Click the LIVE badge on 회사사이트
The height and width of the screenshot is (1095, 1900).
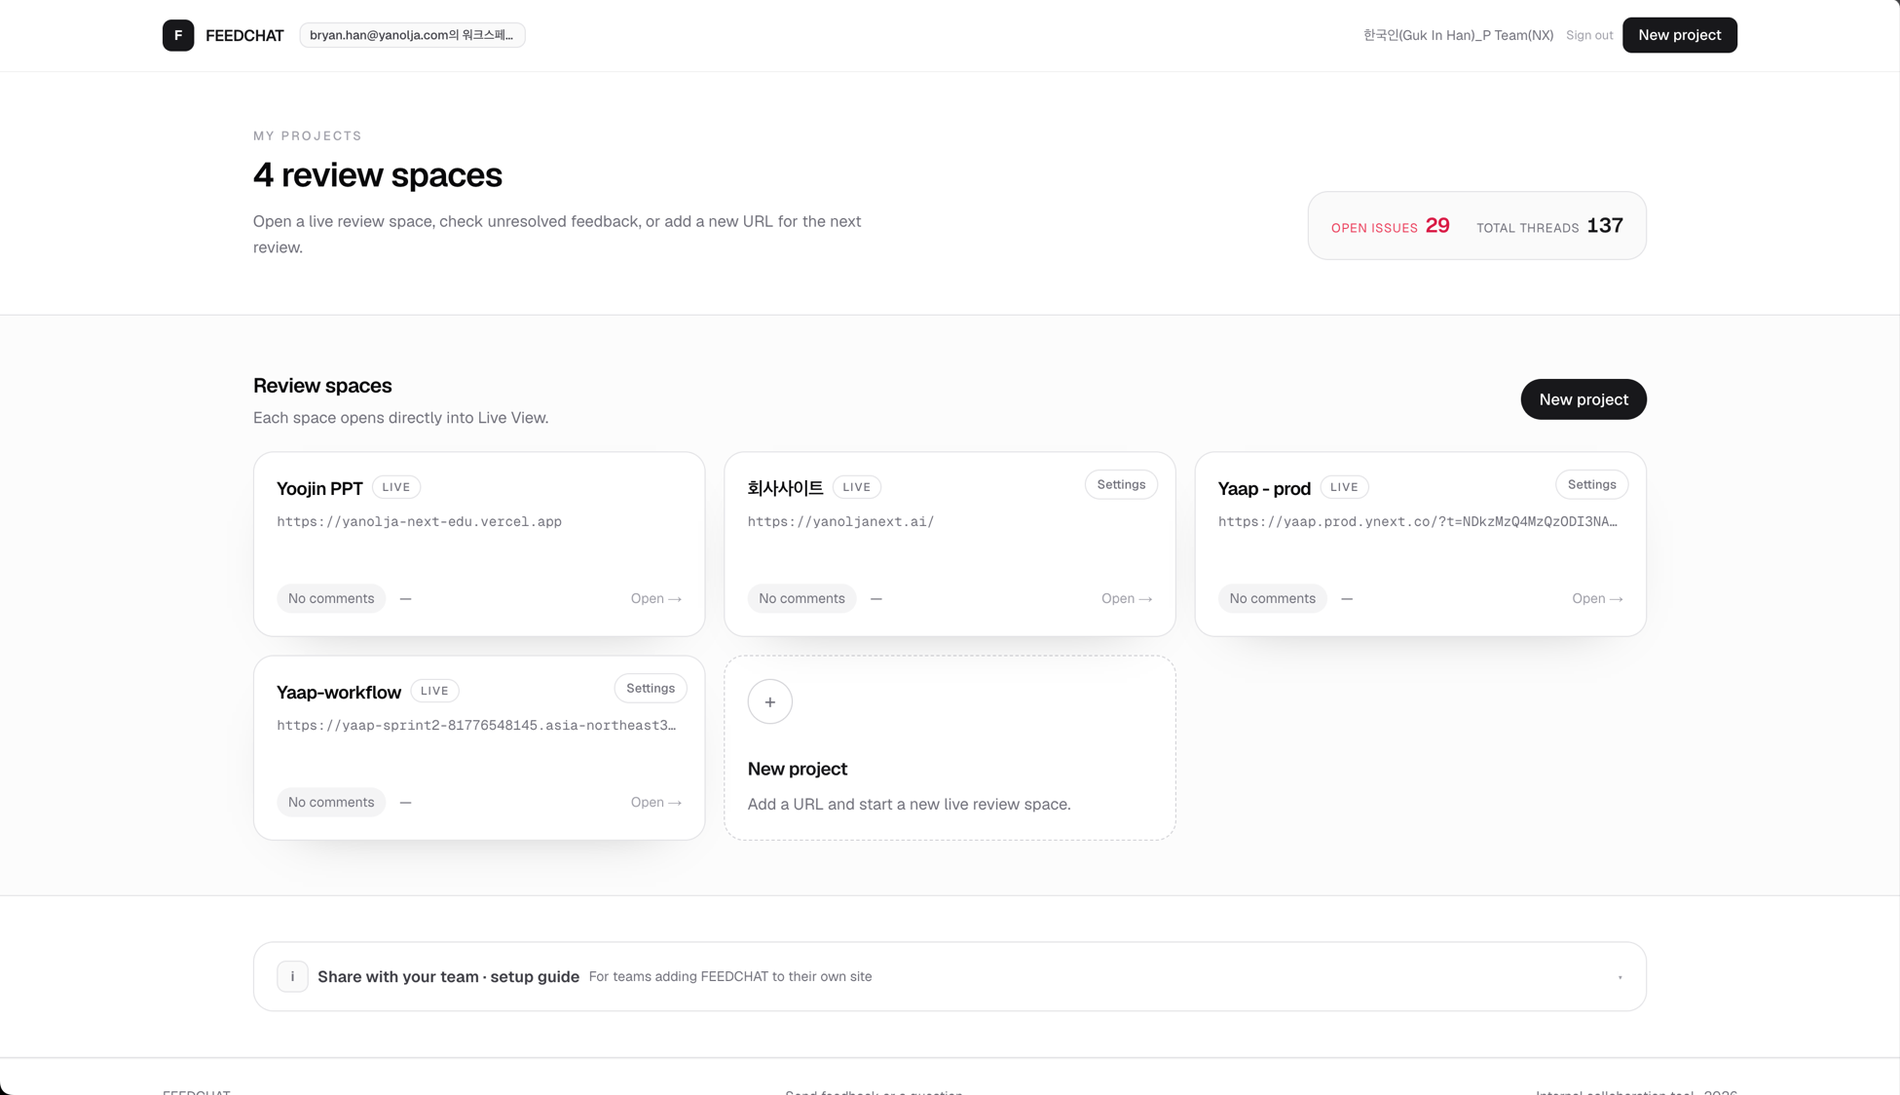coord(856,487)
